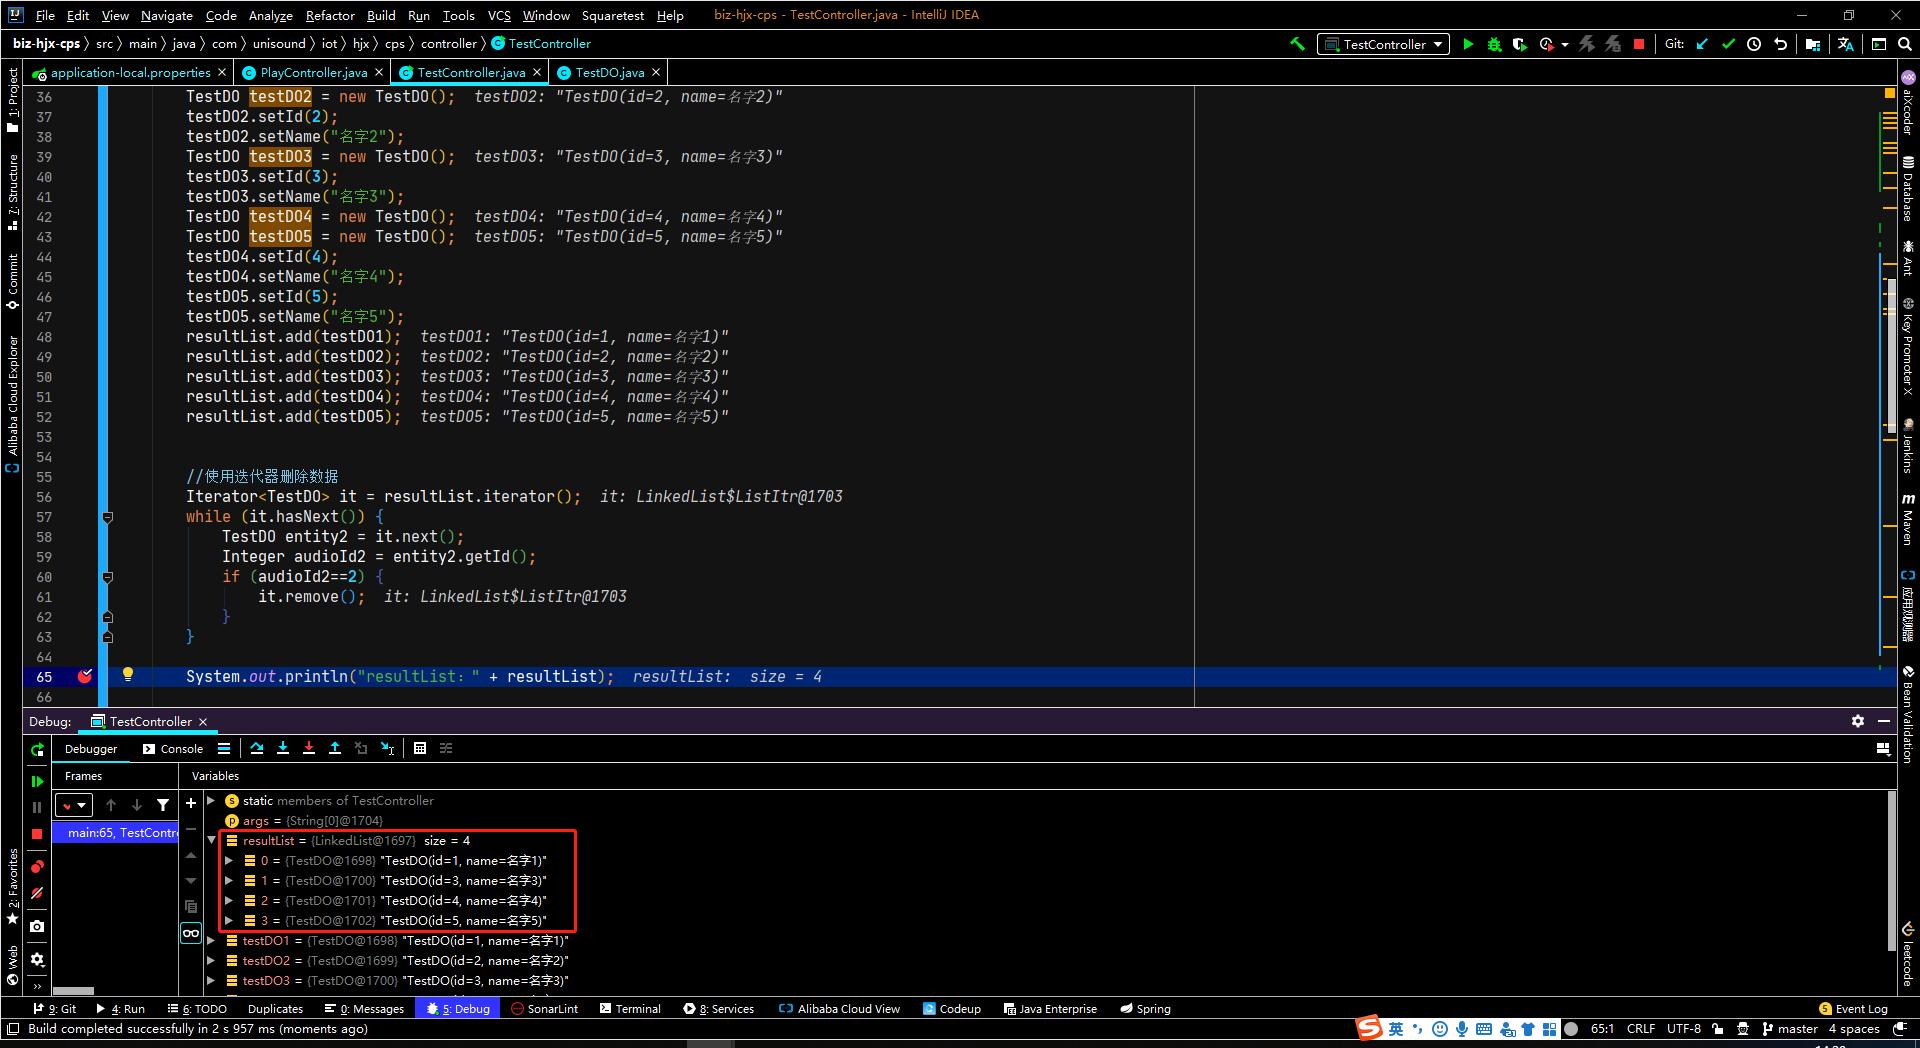Viewport: 1920px width, 1048px height.
Task: Expand static members of TestController
Action: (212, 801)
